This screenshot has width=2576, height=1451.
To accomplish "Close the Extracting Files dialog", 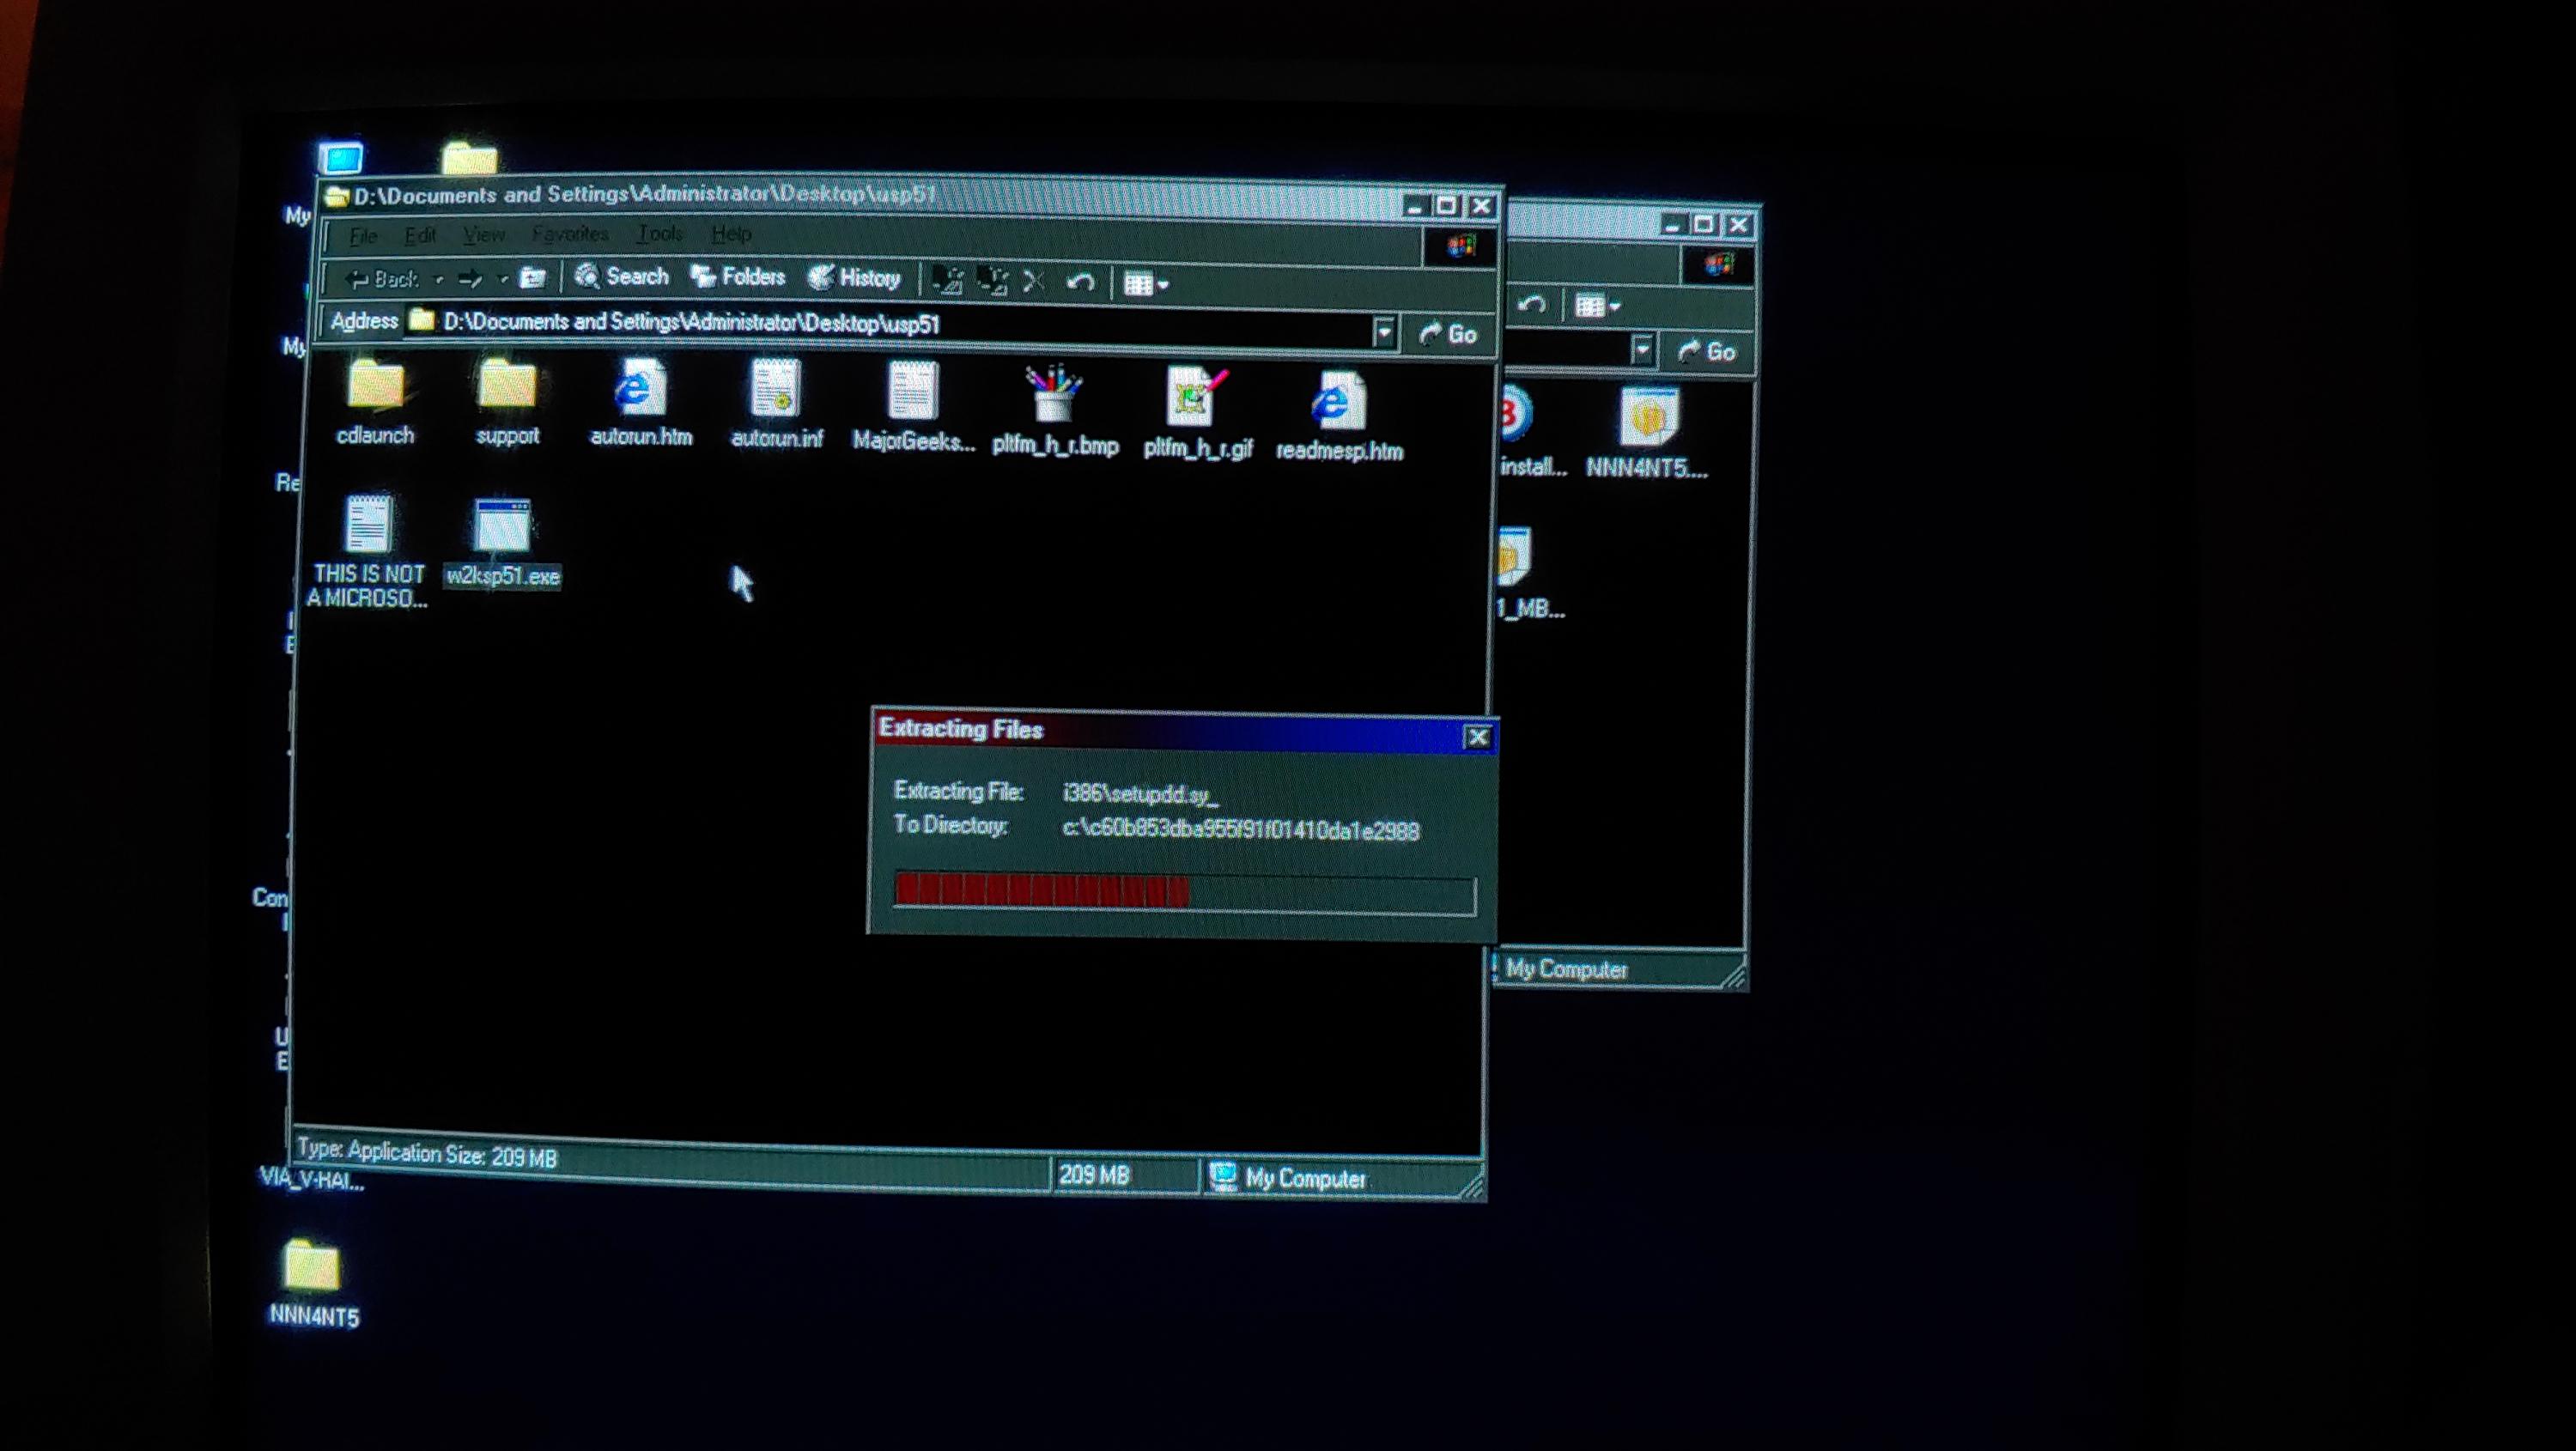I will 1477,738.
